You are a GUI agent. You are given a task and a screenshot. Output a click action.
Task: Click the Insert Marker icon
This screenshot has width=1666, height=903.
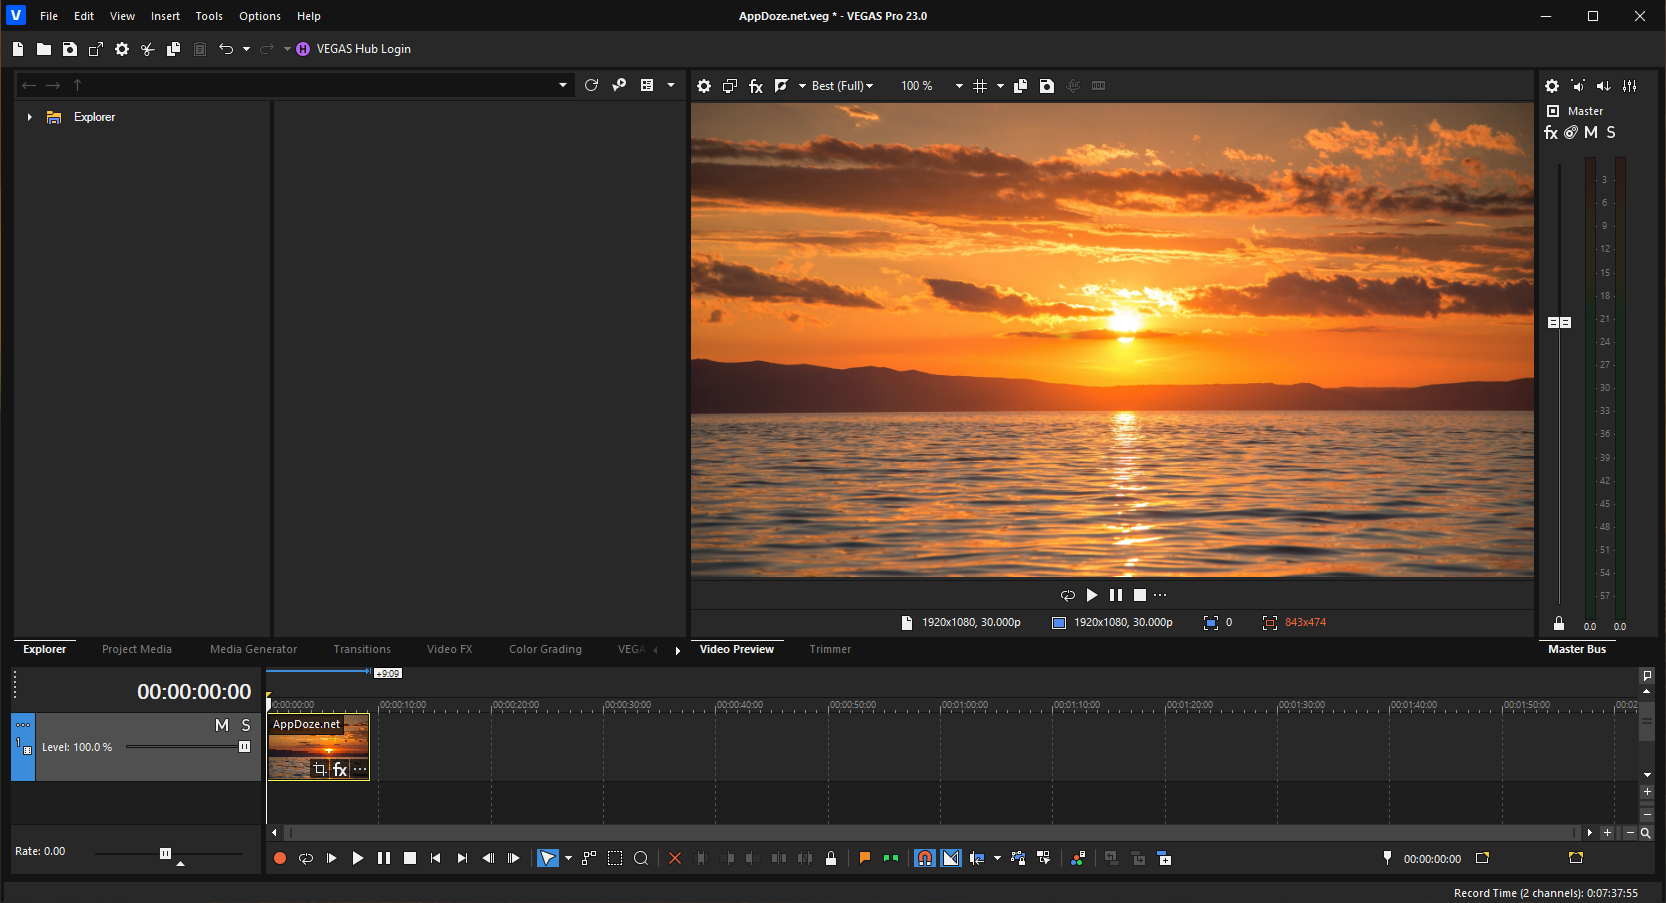(x=864, y=858)
